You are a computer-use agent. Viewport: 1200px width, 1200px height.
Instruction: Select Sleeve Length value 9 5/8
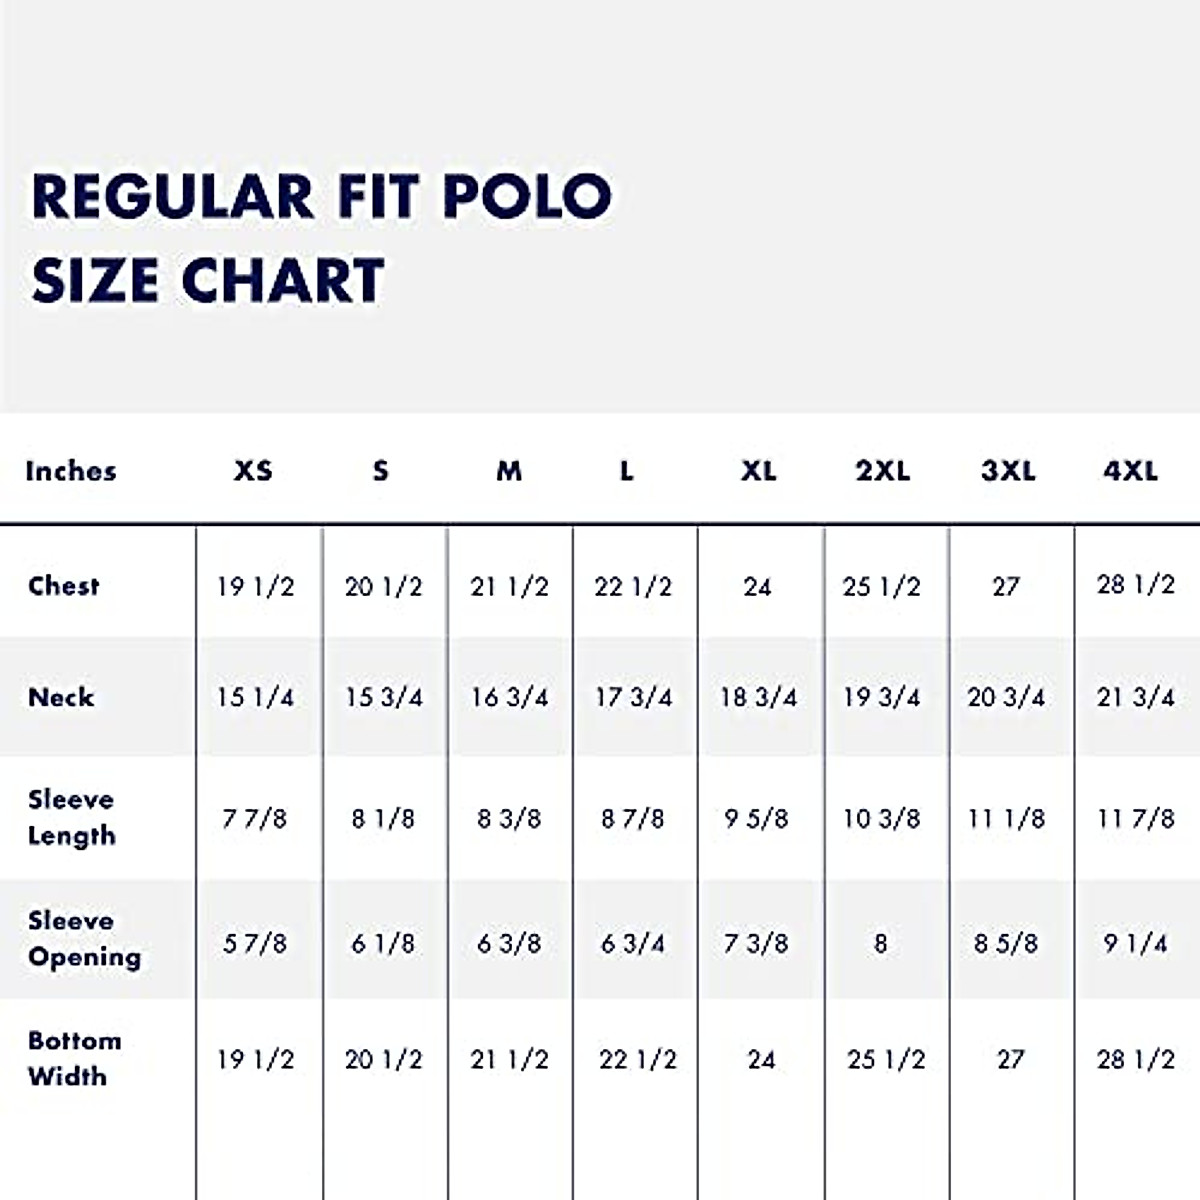click(756, 819)
